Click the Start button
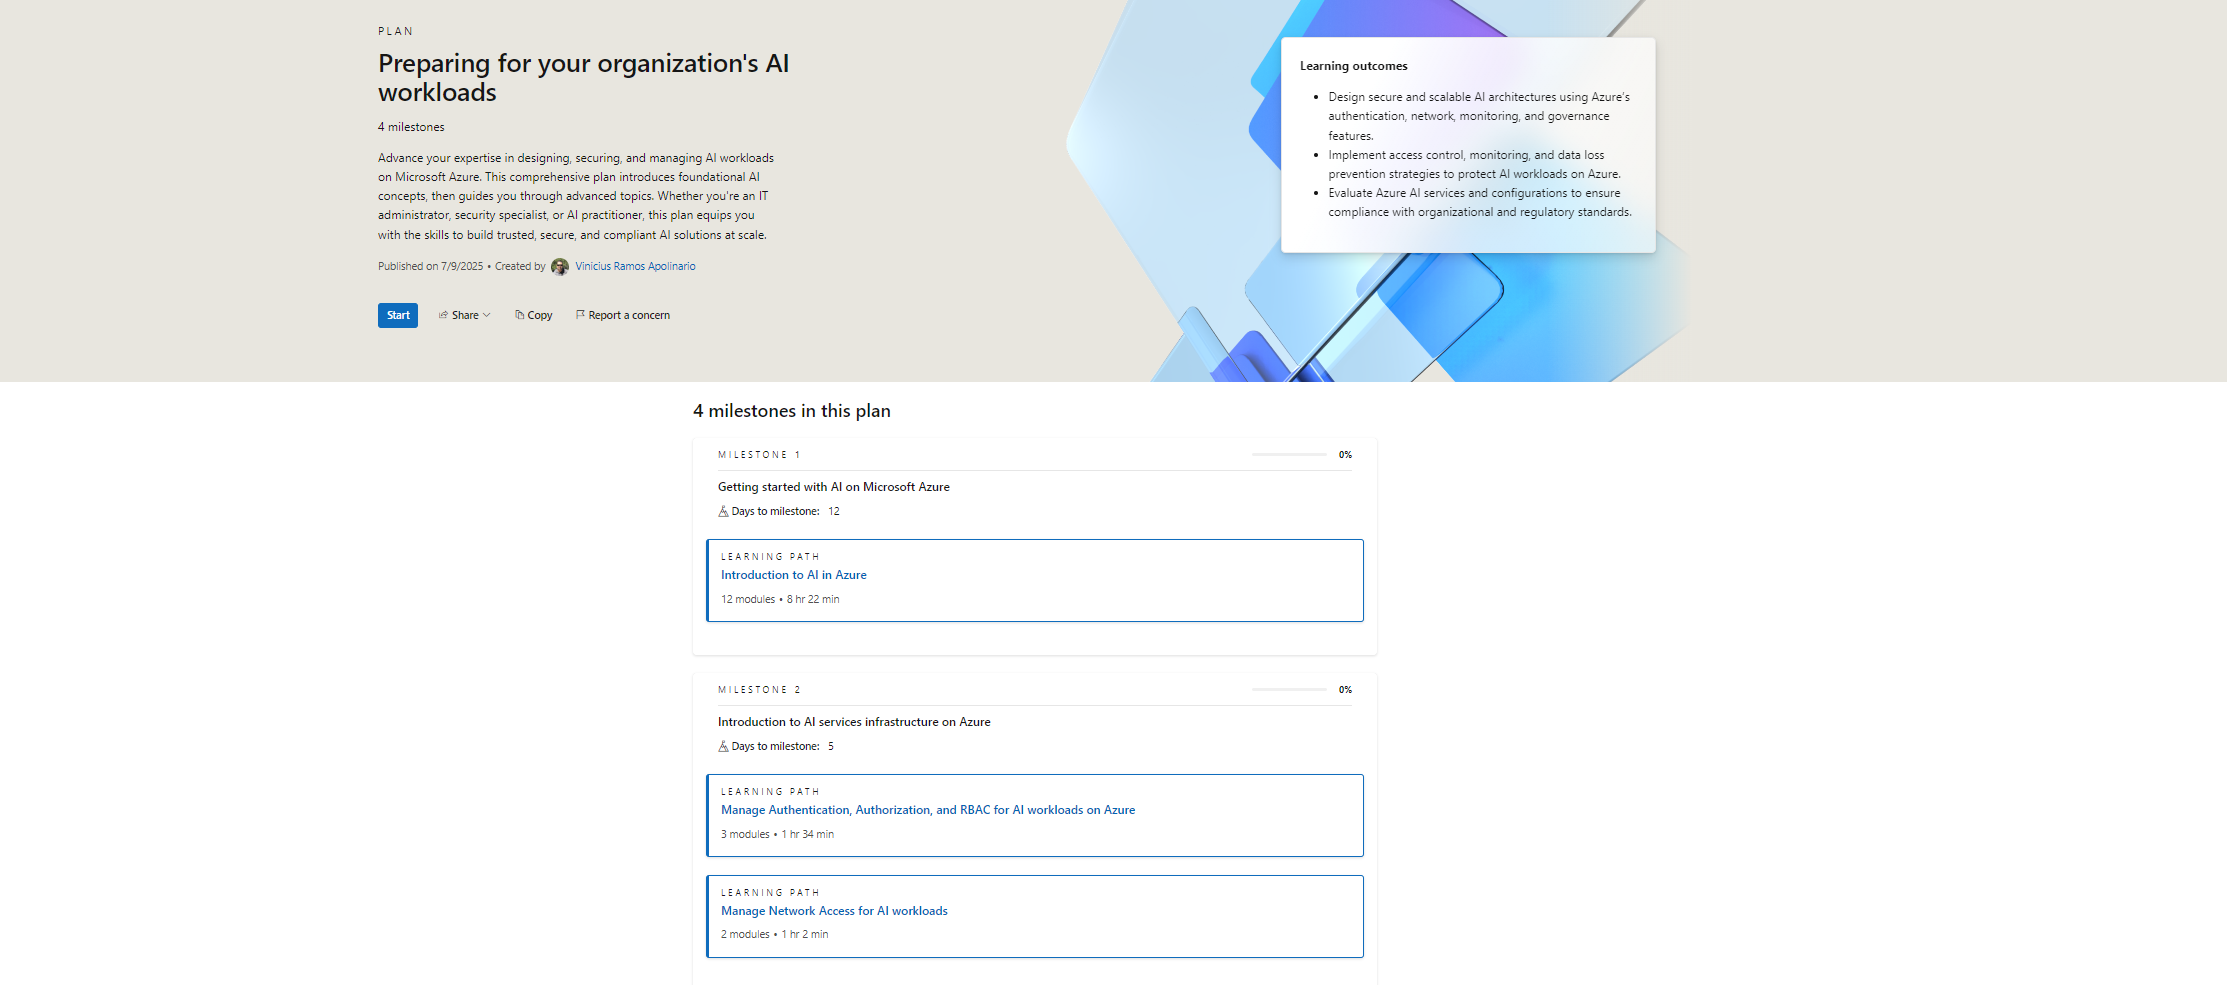The height and width of the screenshot is (985, 2227). (x=398, y=315)
